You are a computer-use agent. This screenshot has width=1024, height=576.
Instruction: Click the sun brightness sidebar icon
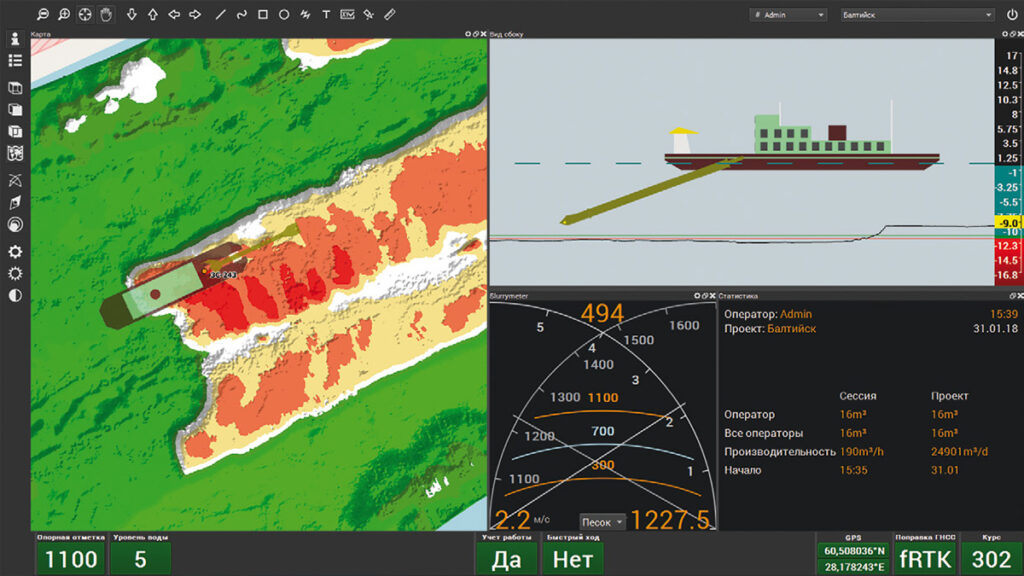[x=15, y=274]
